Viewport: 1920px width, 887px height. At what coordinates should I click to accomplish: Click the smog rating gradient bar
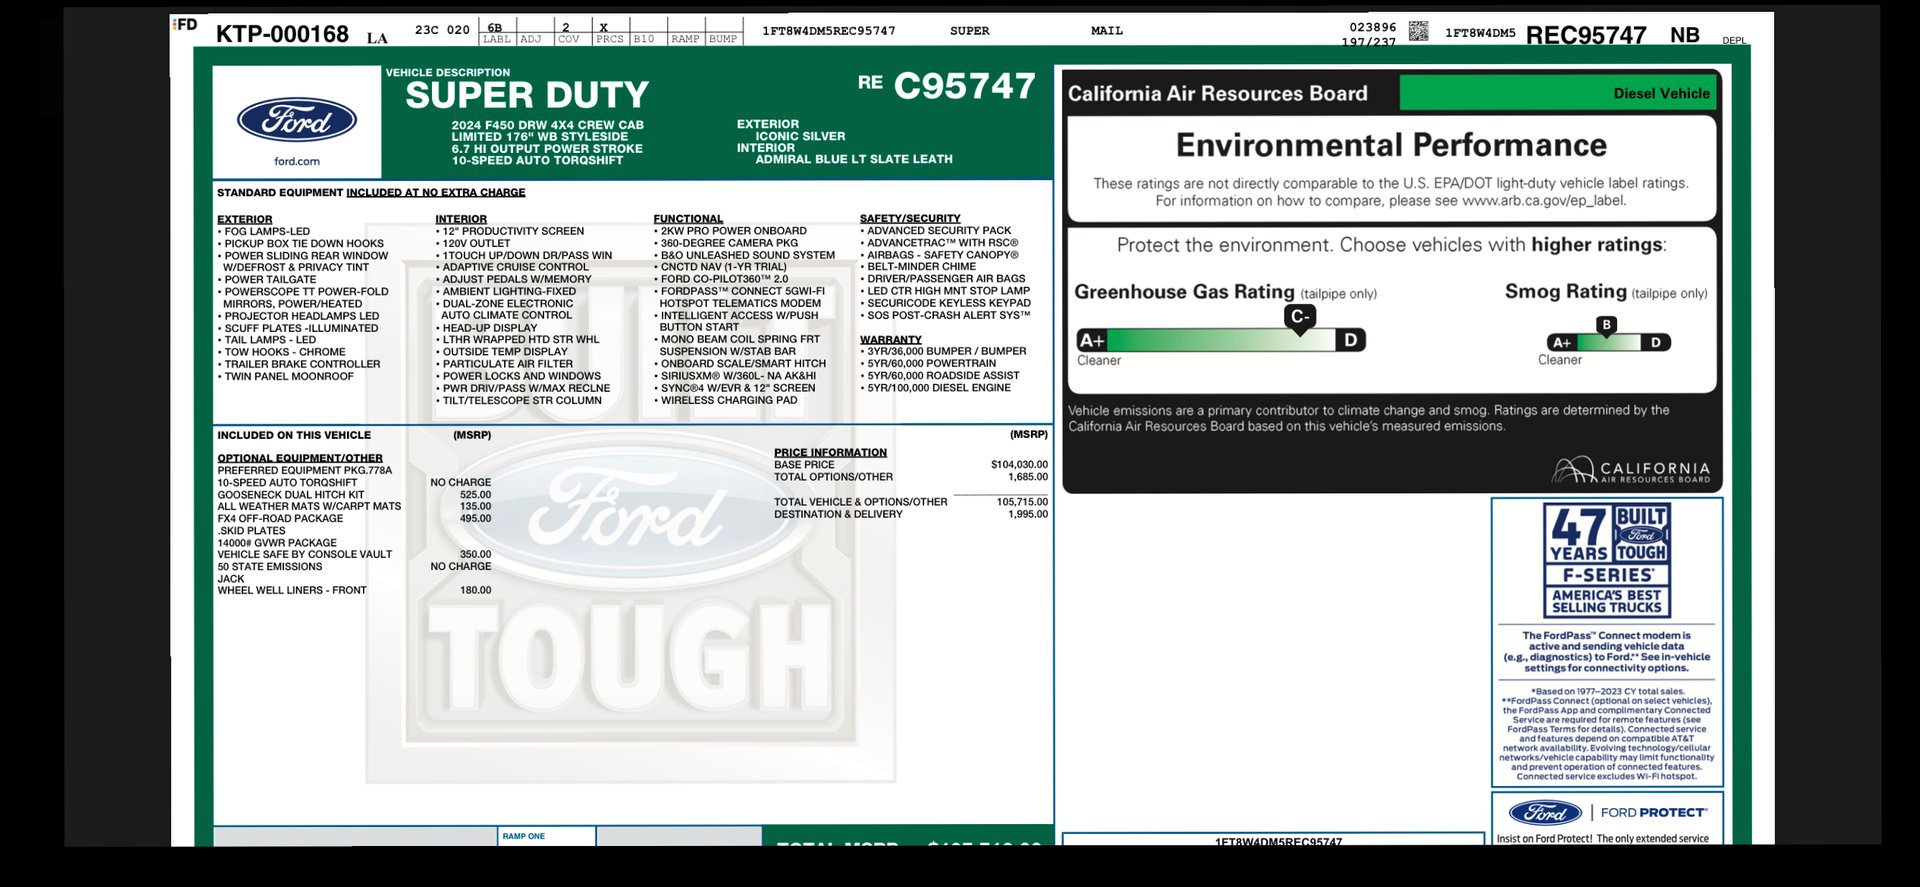point(1608,342)
